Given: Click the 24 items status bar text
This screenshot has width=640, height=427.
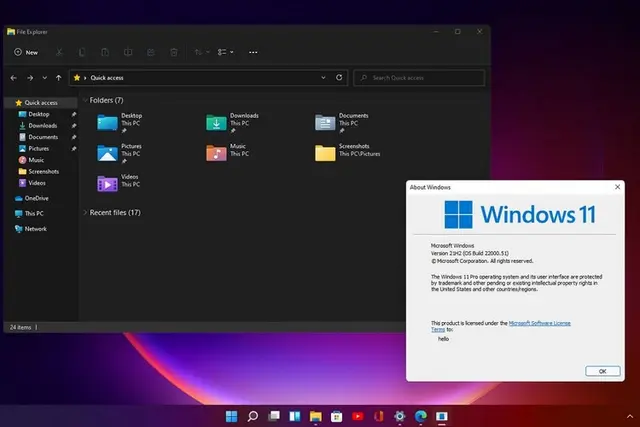Looking at the screenshot, I should click(x=20, y=327).
